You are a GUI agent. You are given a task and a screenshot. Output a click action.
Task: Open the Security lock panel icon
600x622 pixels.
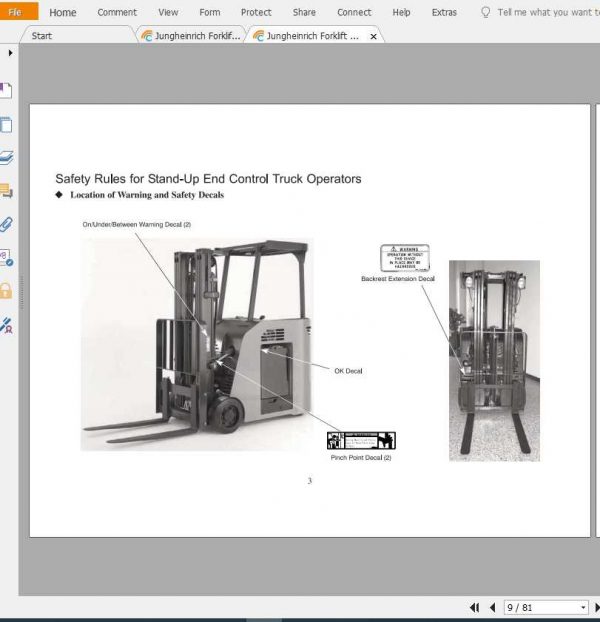[x=6, y=290]
